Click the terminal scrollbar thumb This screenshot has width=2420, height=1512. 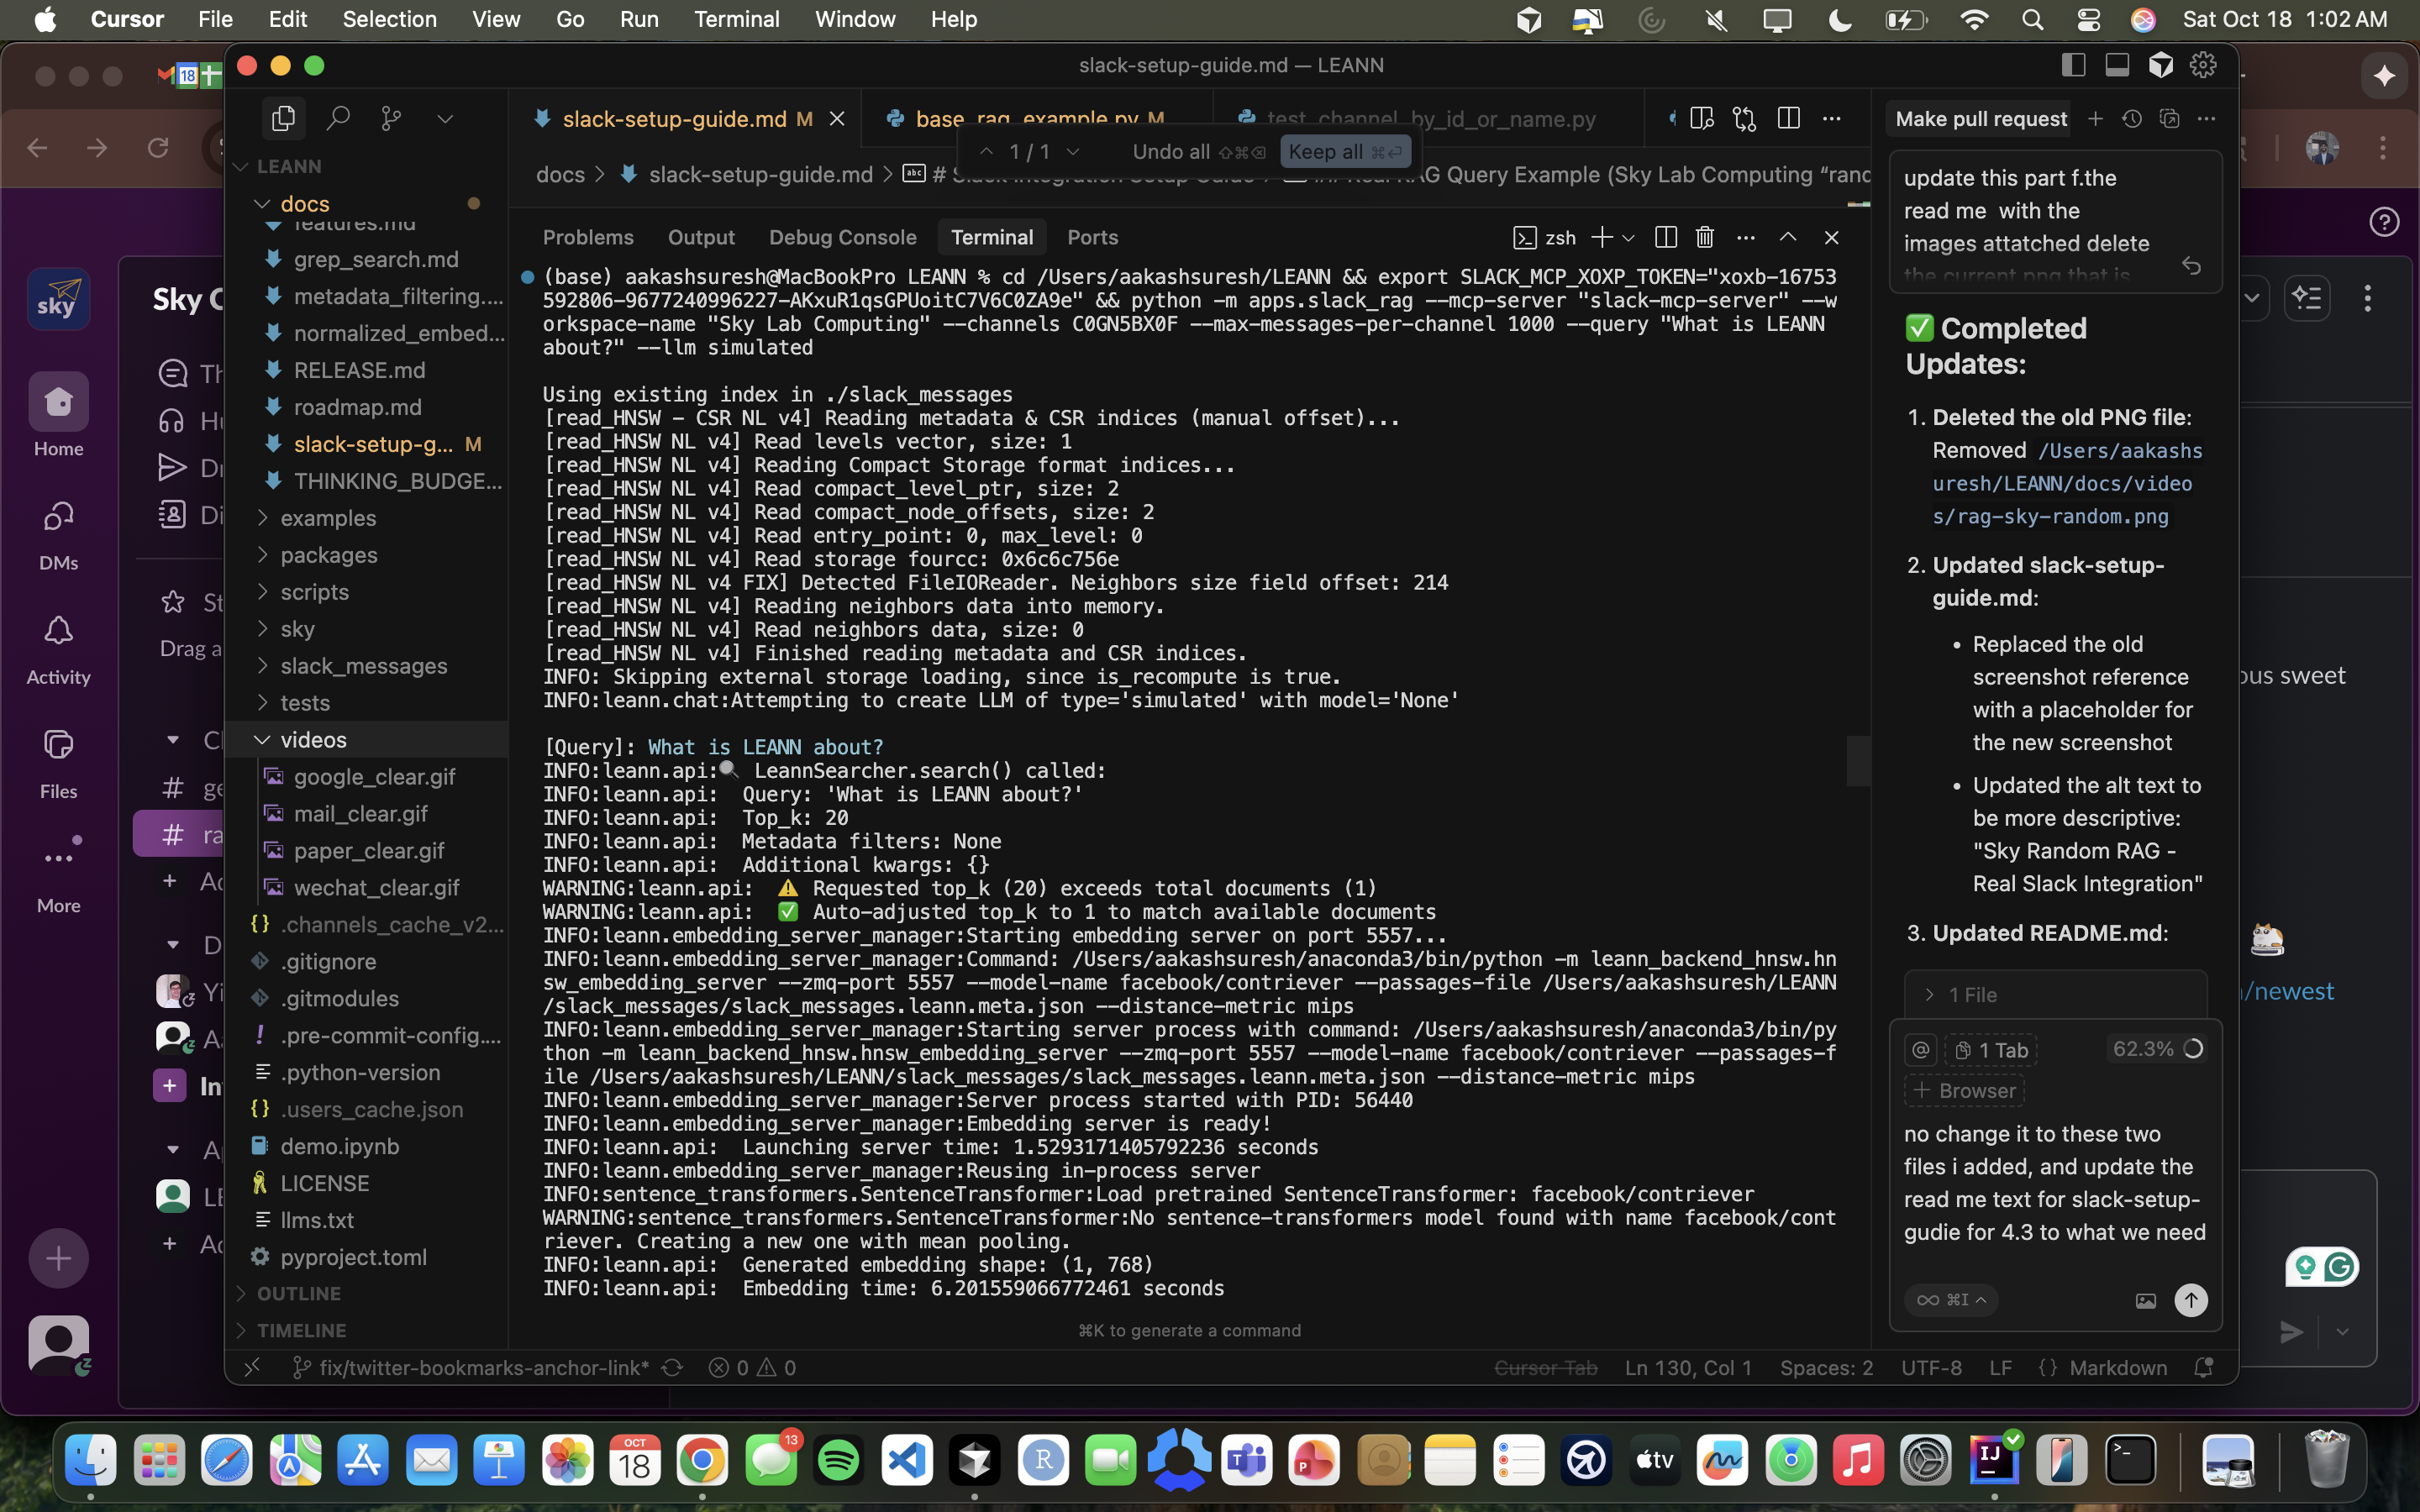click(x=1858, y=761)
